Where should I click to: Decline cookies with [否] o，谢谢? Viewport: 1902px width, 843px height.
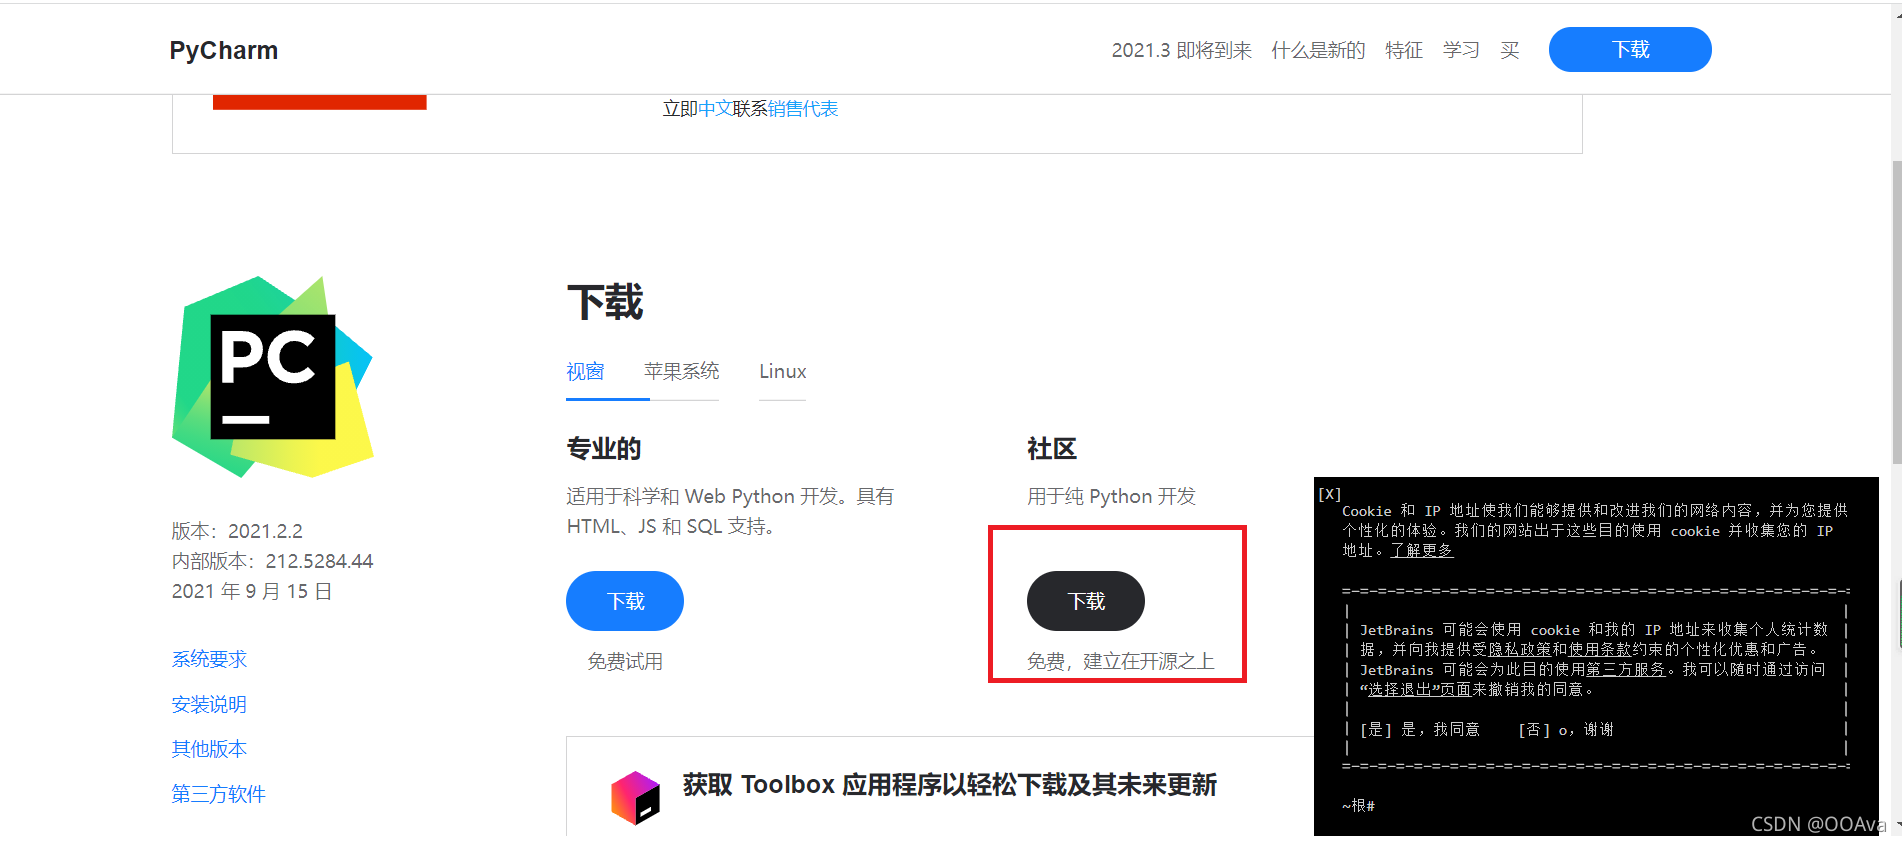(x=1566, y=730)
